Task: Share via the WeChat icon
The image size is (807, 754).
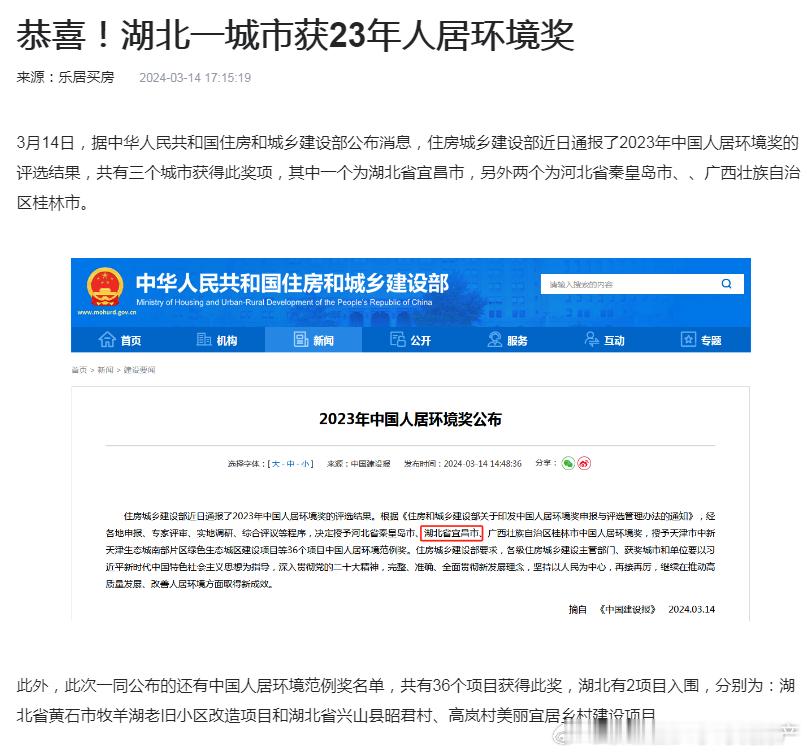Action: pos(568,463)
